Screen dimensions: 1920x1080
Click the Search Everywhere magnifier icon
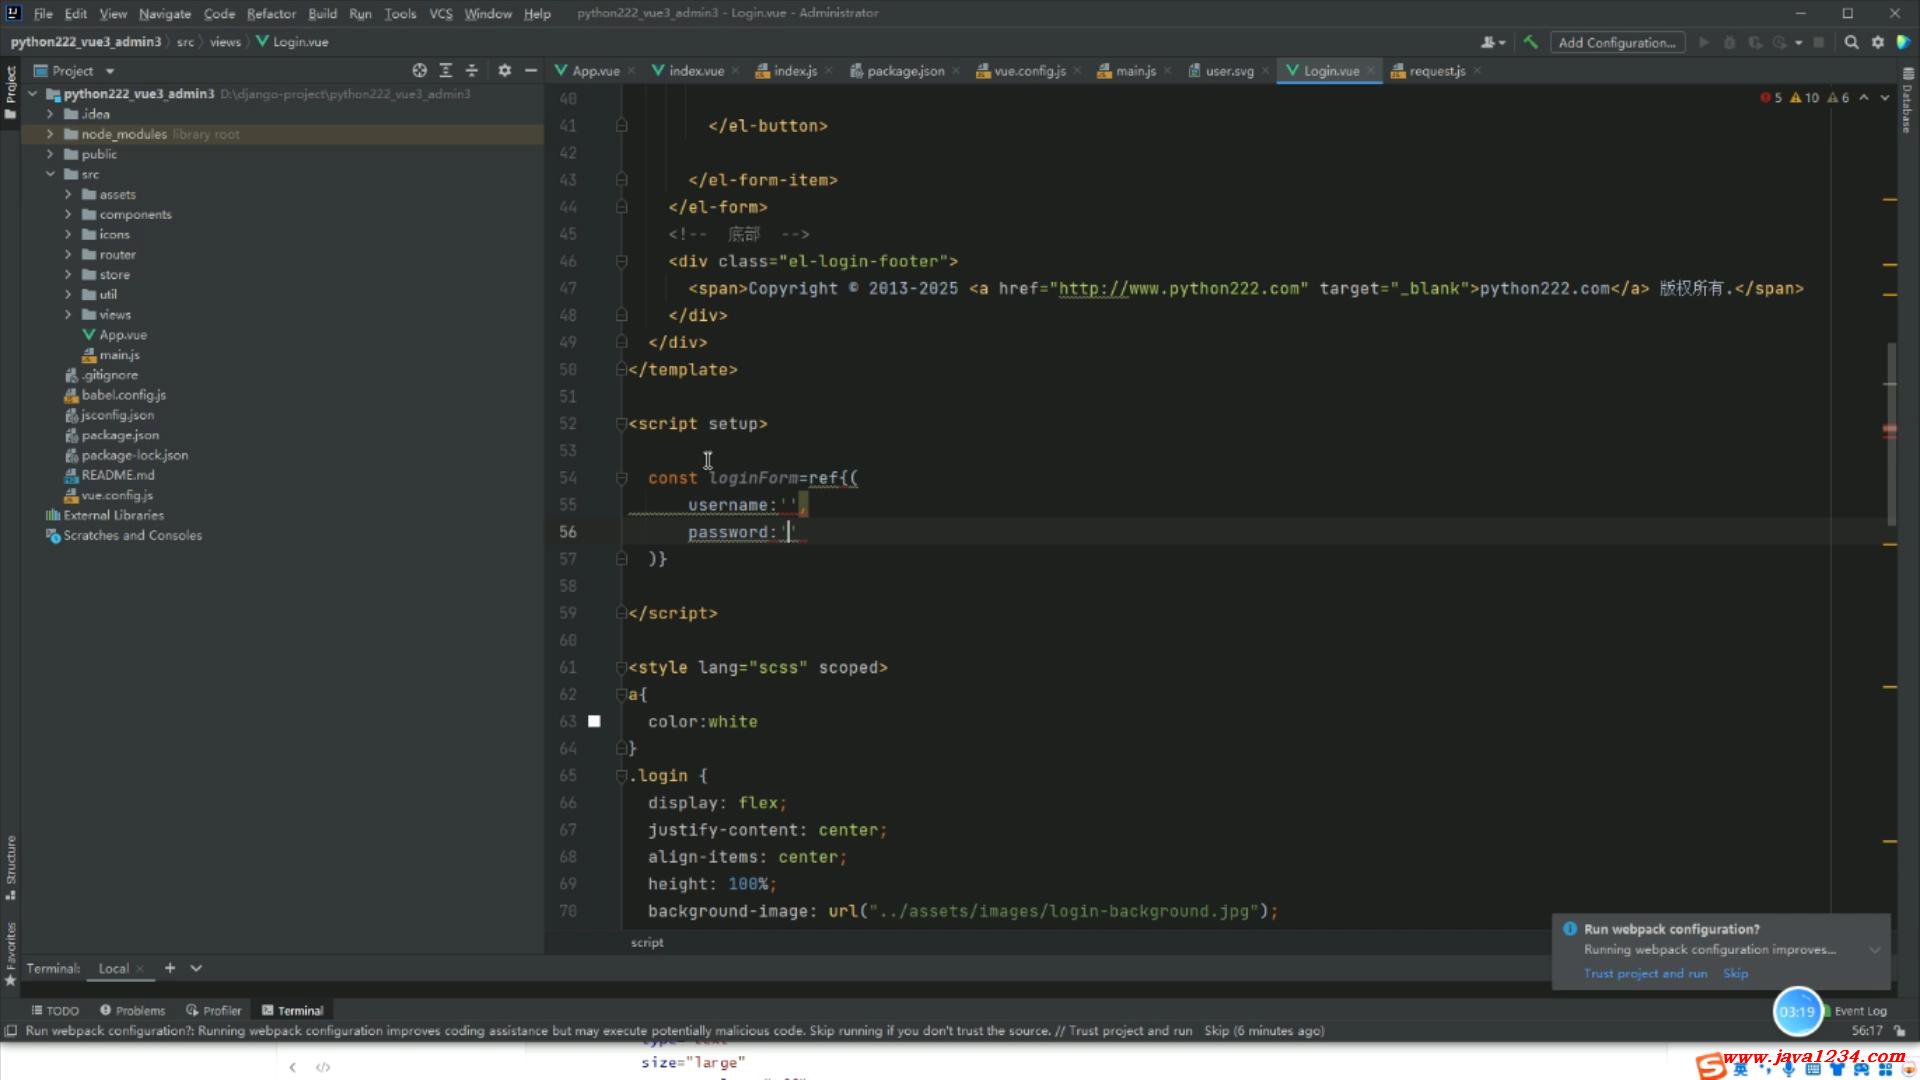point(1851,42)
